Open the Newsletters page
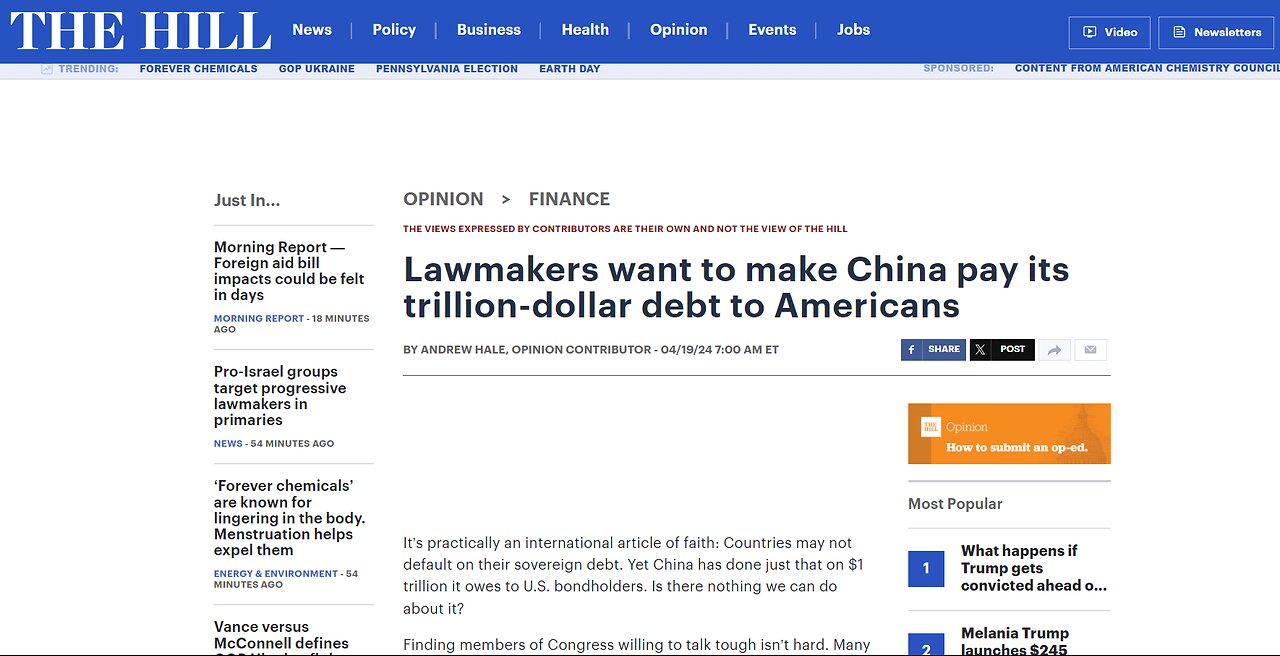 click(1216, 32)
